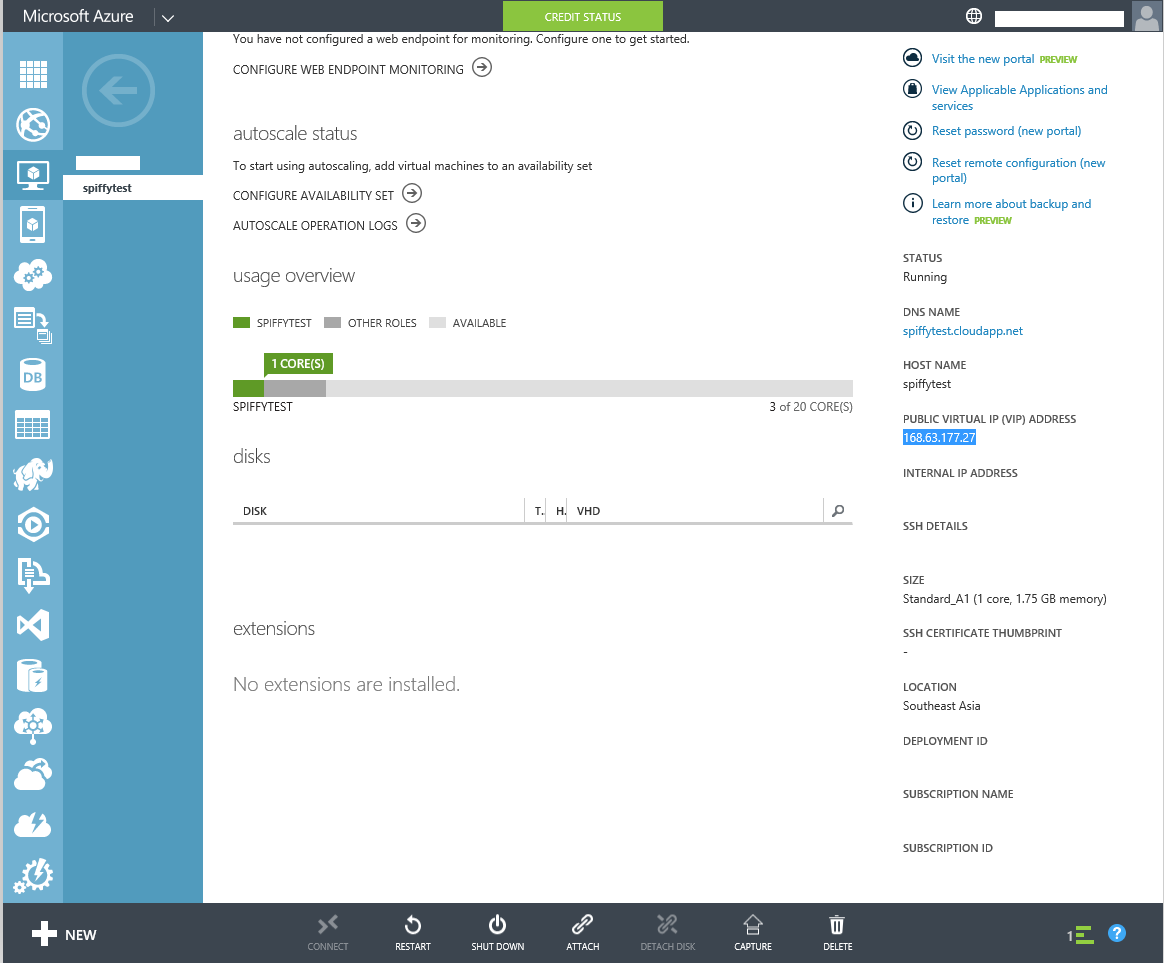This screenshot has width=1164, height=963.
Task: Click the Standard_A1 size value
Action: point(1004,599)
